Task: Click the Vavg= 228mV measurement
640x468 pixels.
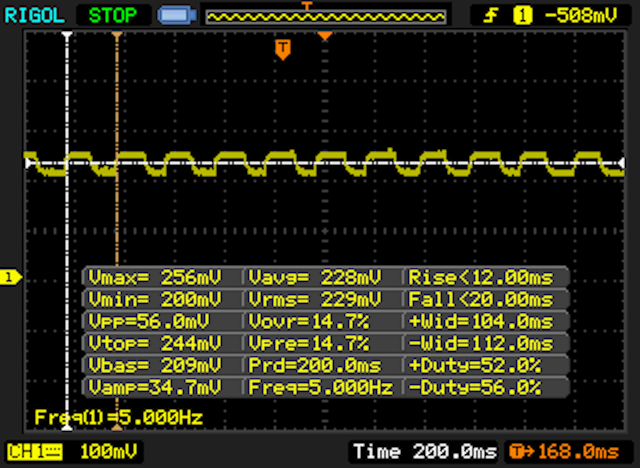Action: coord(315,278)
